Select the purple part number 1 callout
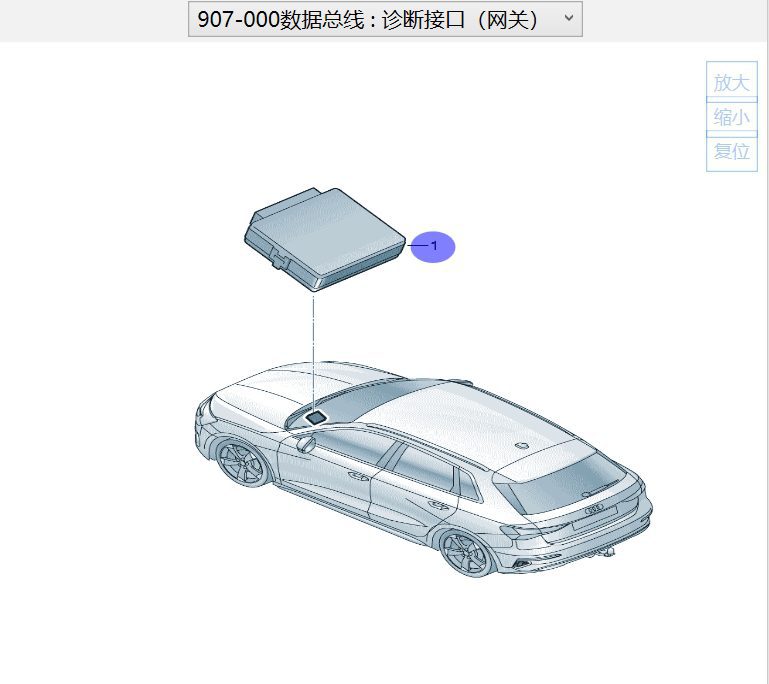This screenshot has height=684, width=769. click(x=433, y=245)
